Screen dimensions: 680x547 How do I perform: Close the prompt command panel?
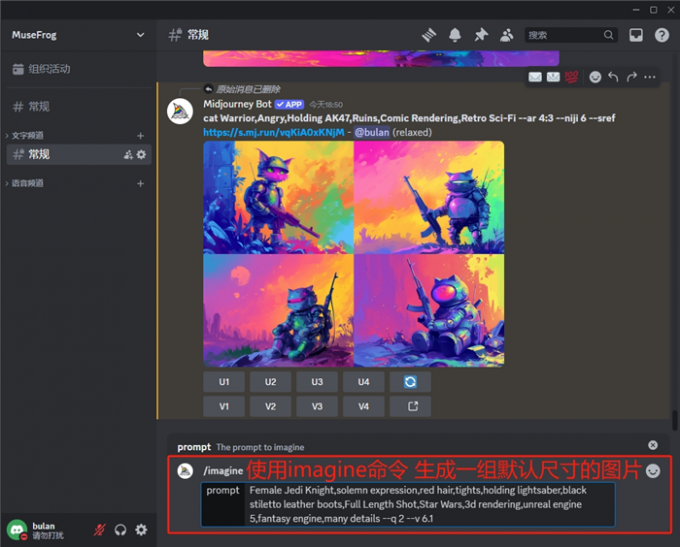point(653,445)
